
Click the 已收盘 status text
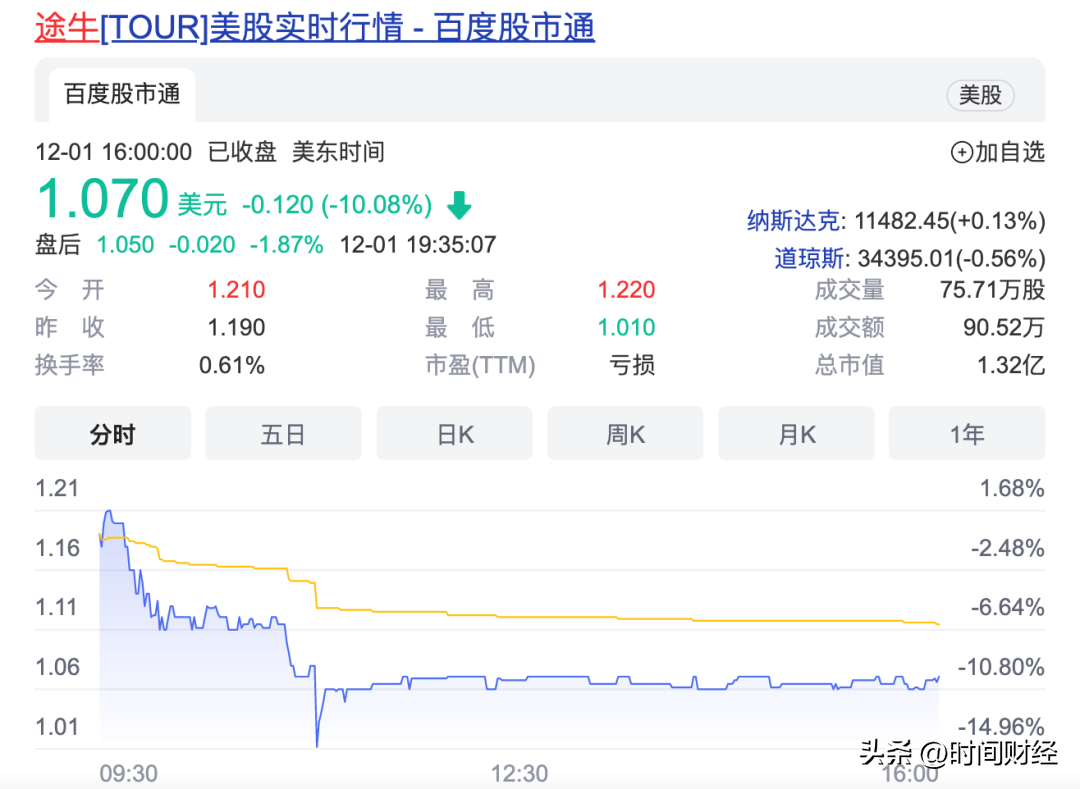[x=242, y=152]
